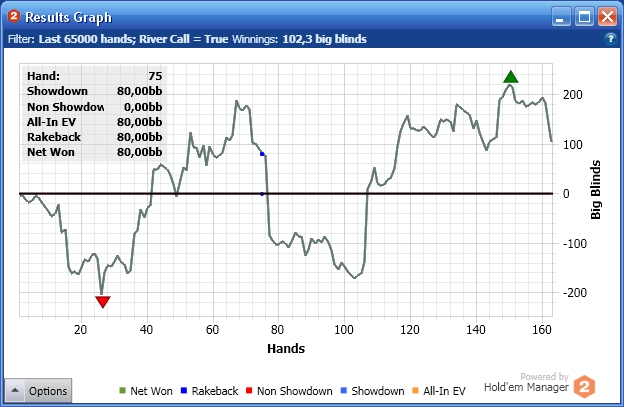Minimize the Results Graph window

coord(561,18)
